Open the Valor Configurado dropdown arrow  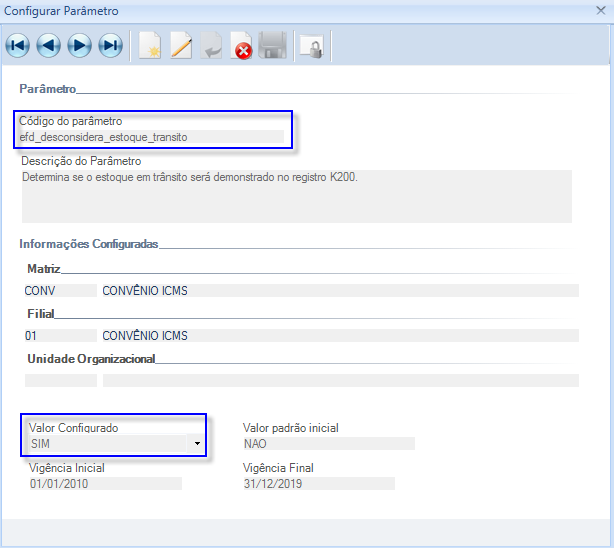click(197, 443)
